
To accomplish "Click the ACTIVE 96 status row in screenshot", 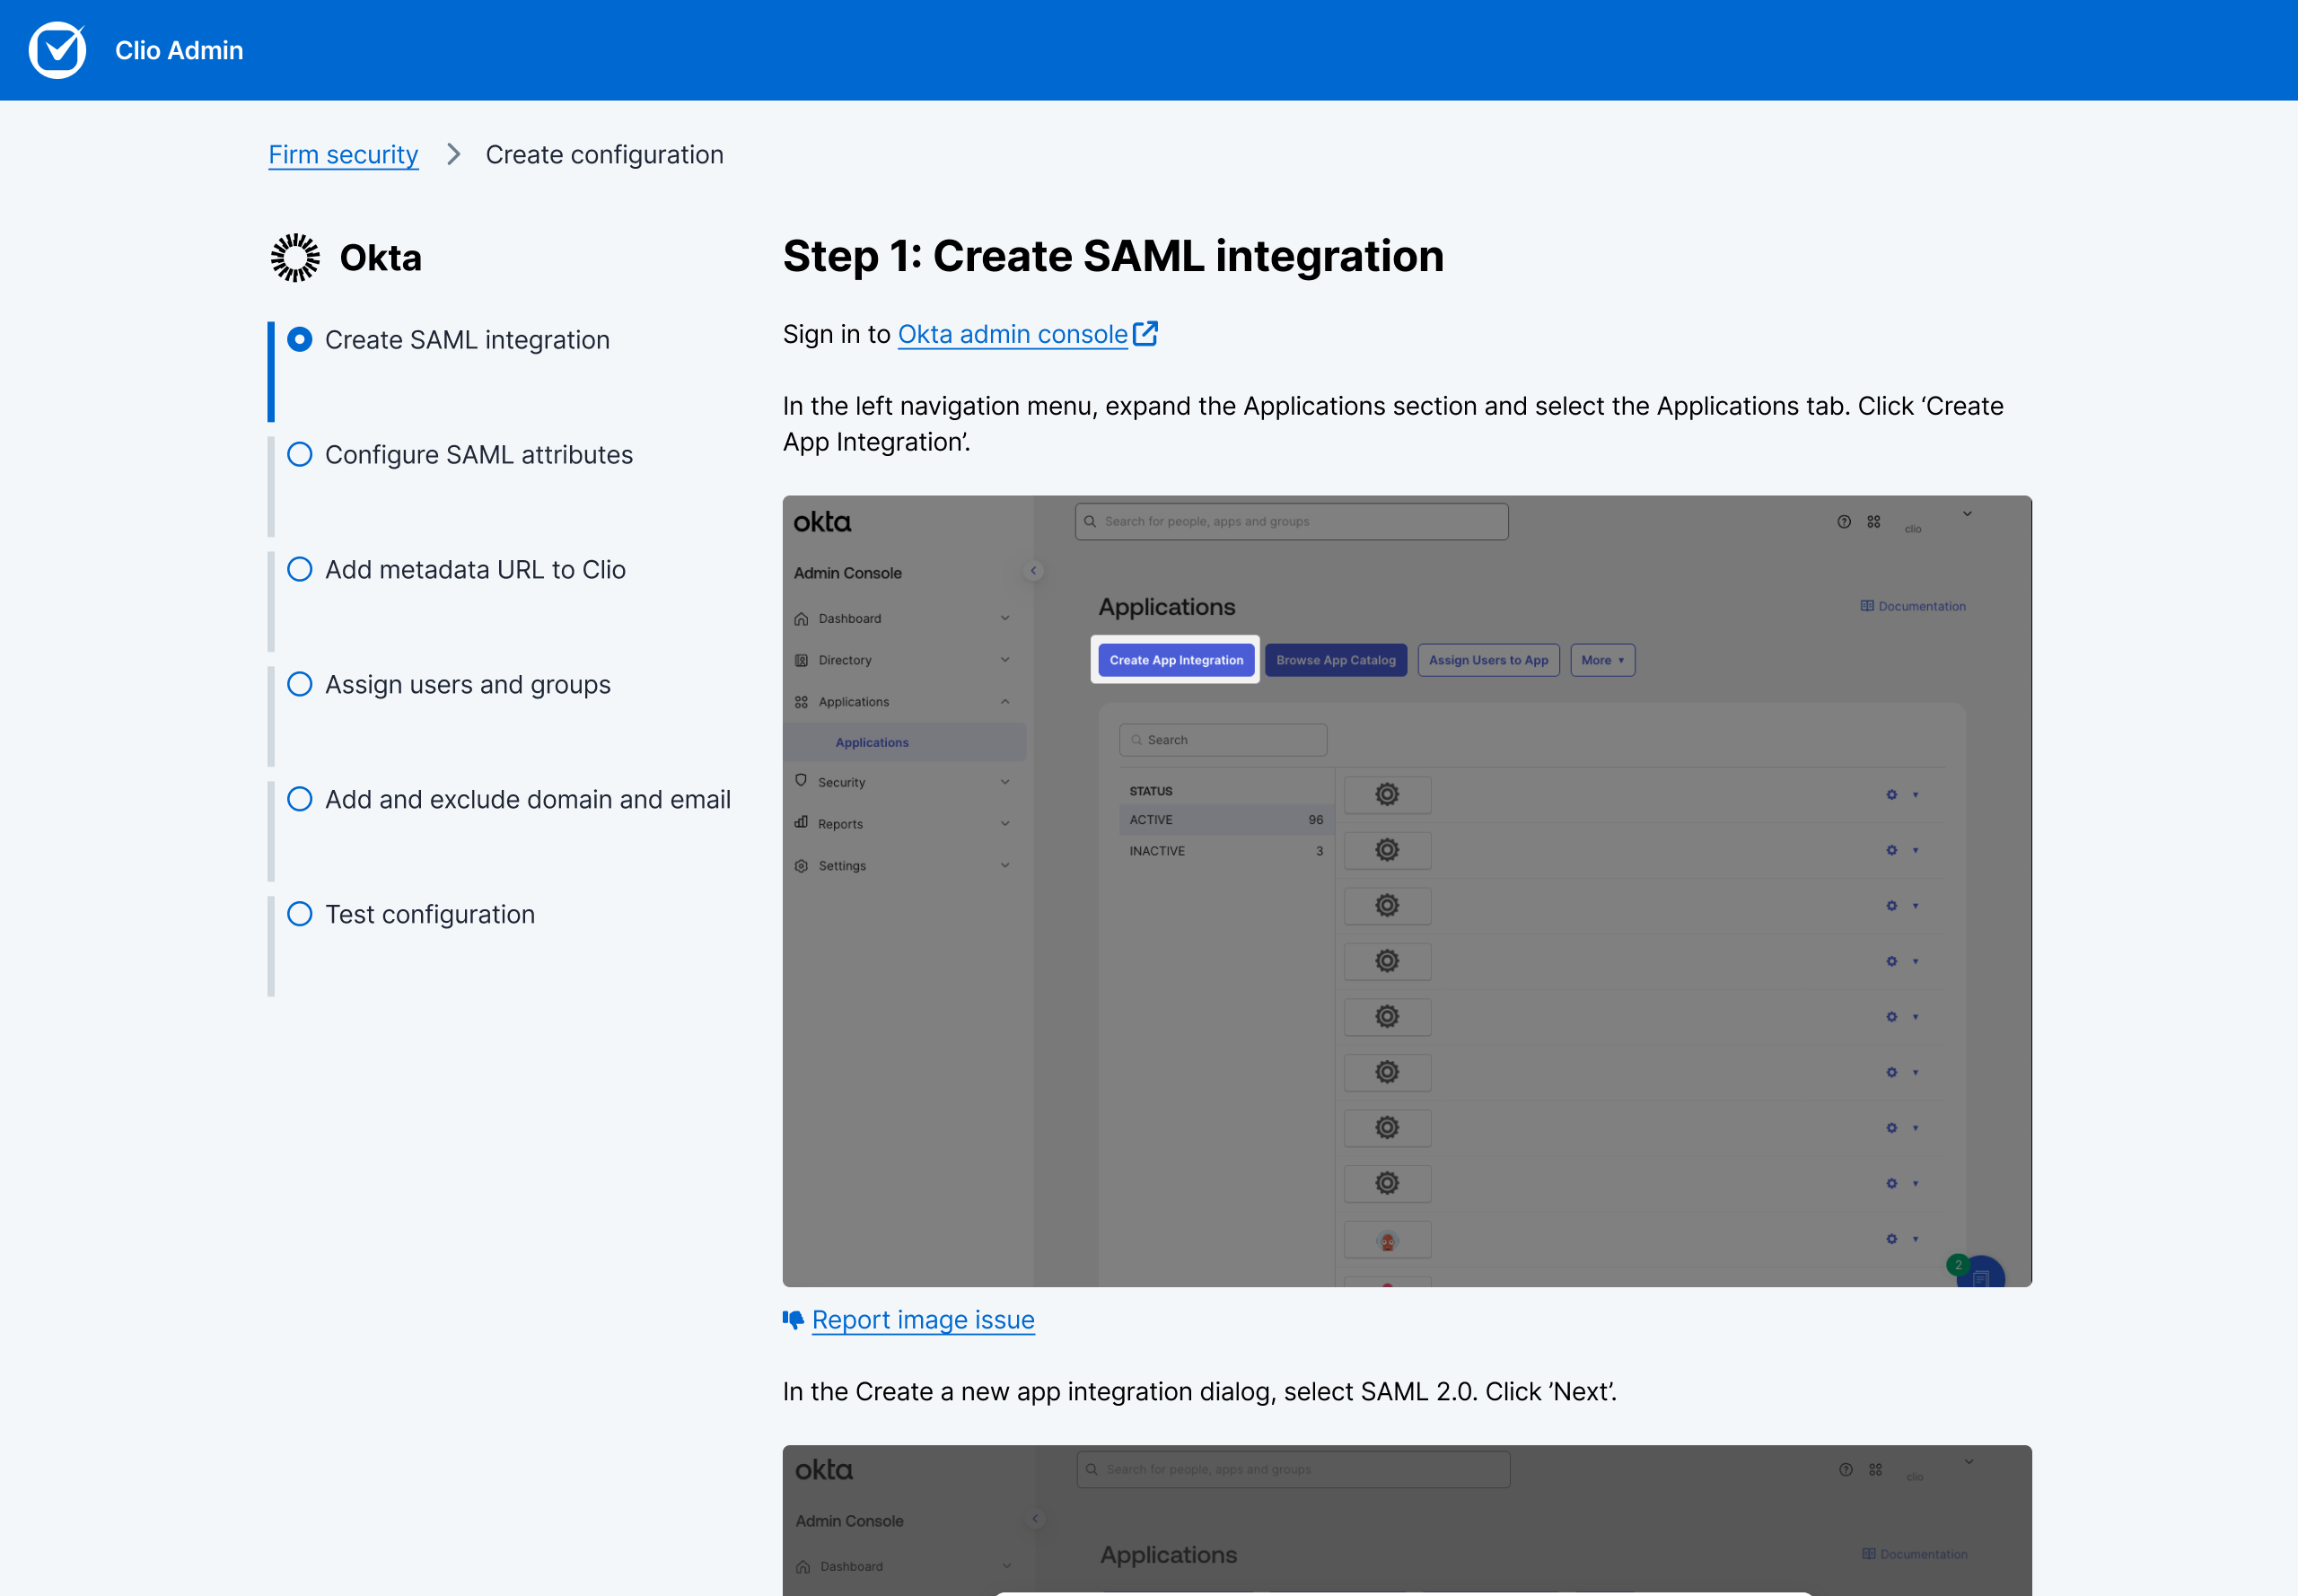I will (1226, 820).
